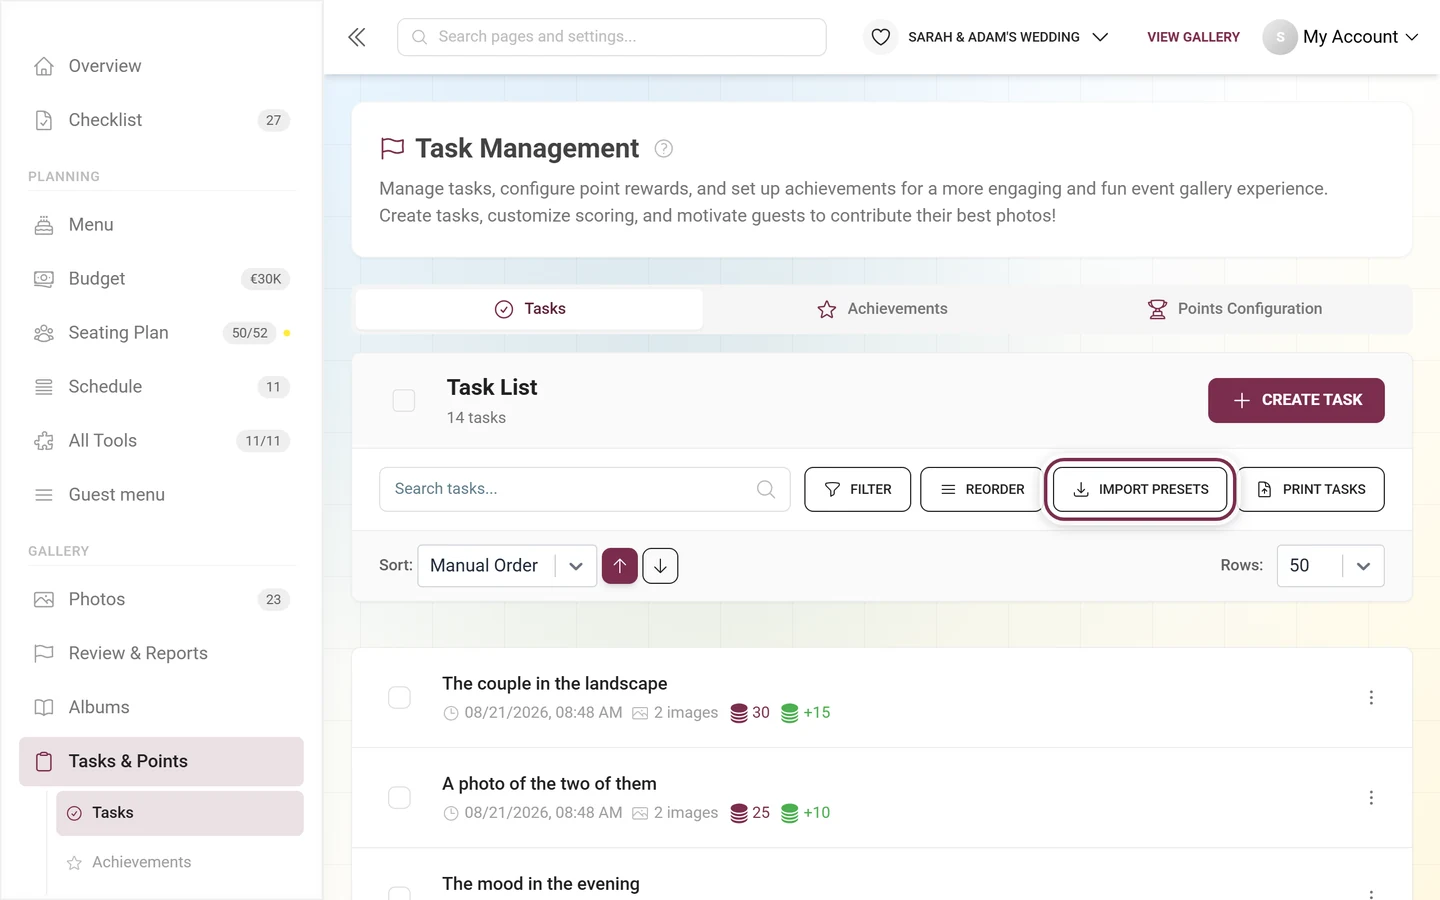Screen dimensions: 1440x900
Task: Click the account avatar circle
Action: click(1280, 37)
